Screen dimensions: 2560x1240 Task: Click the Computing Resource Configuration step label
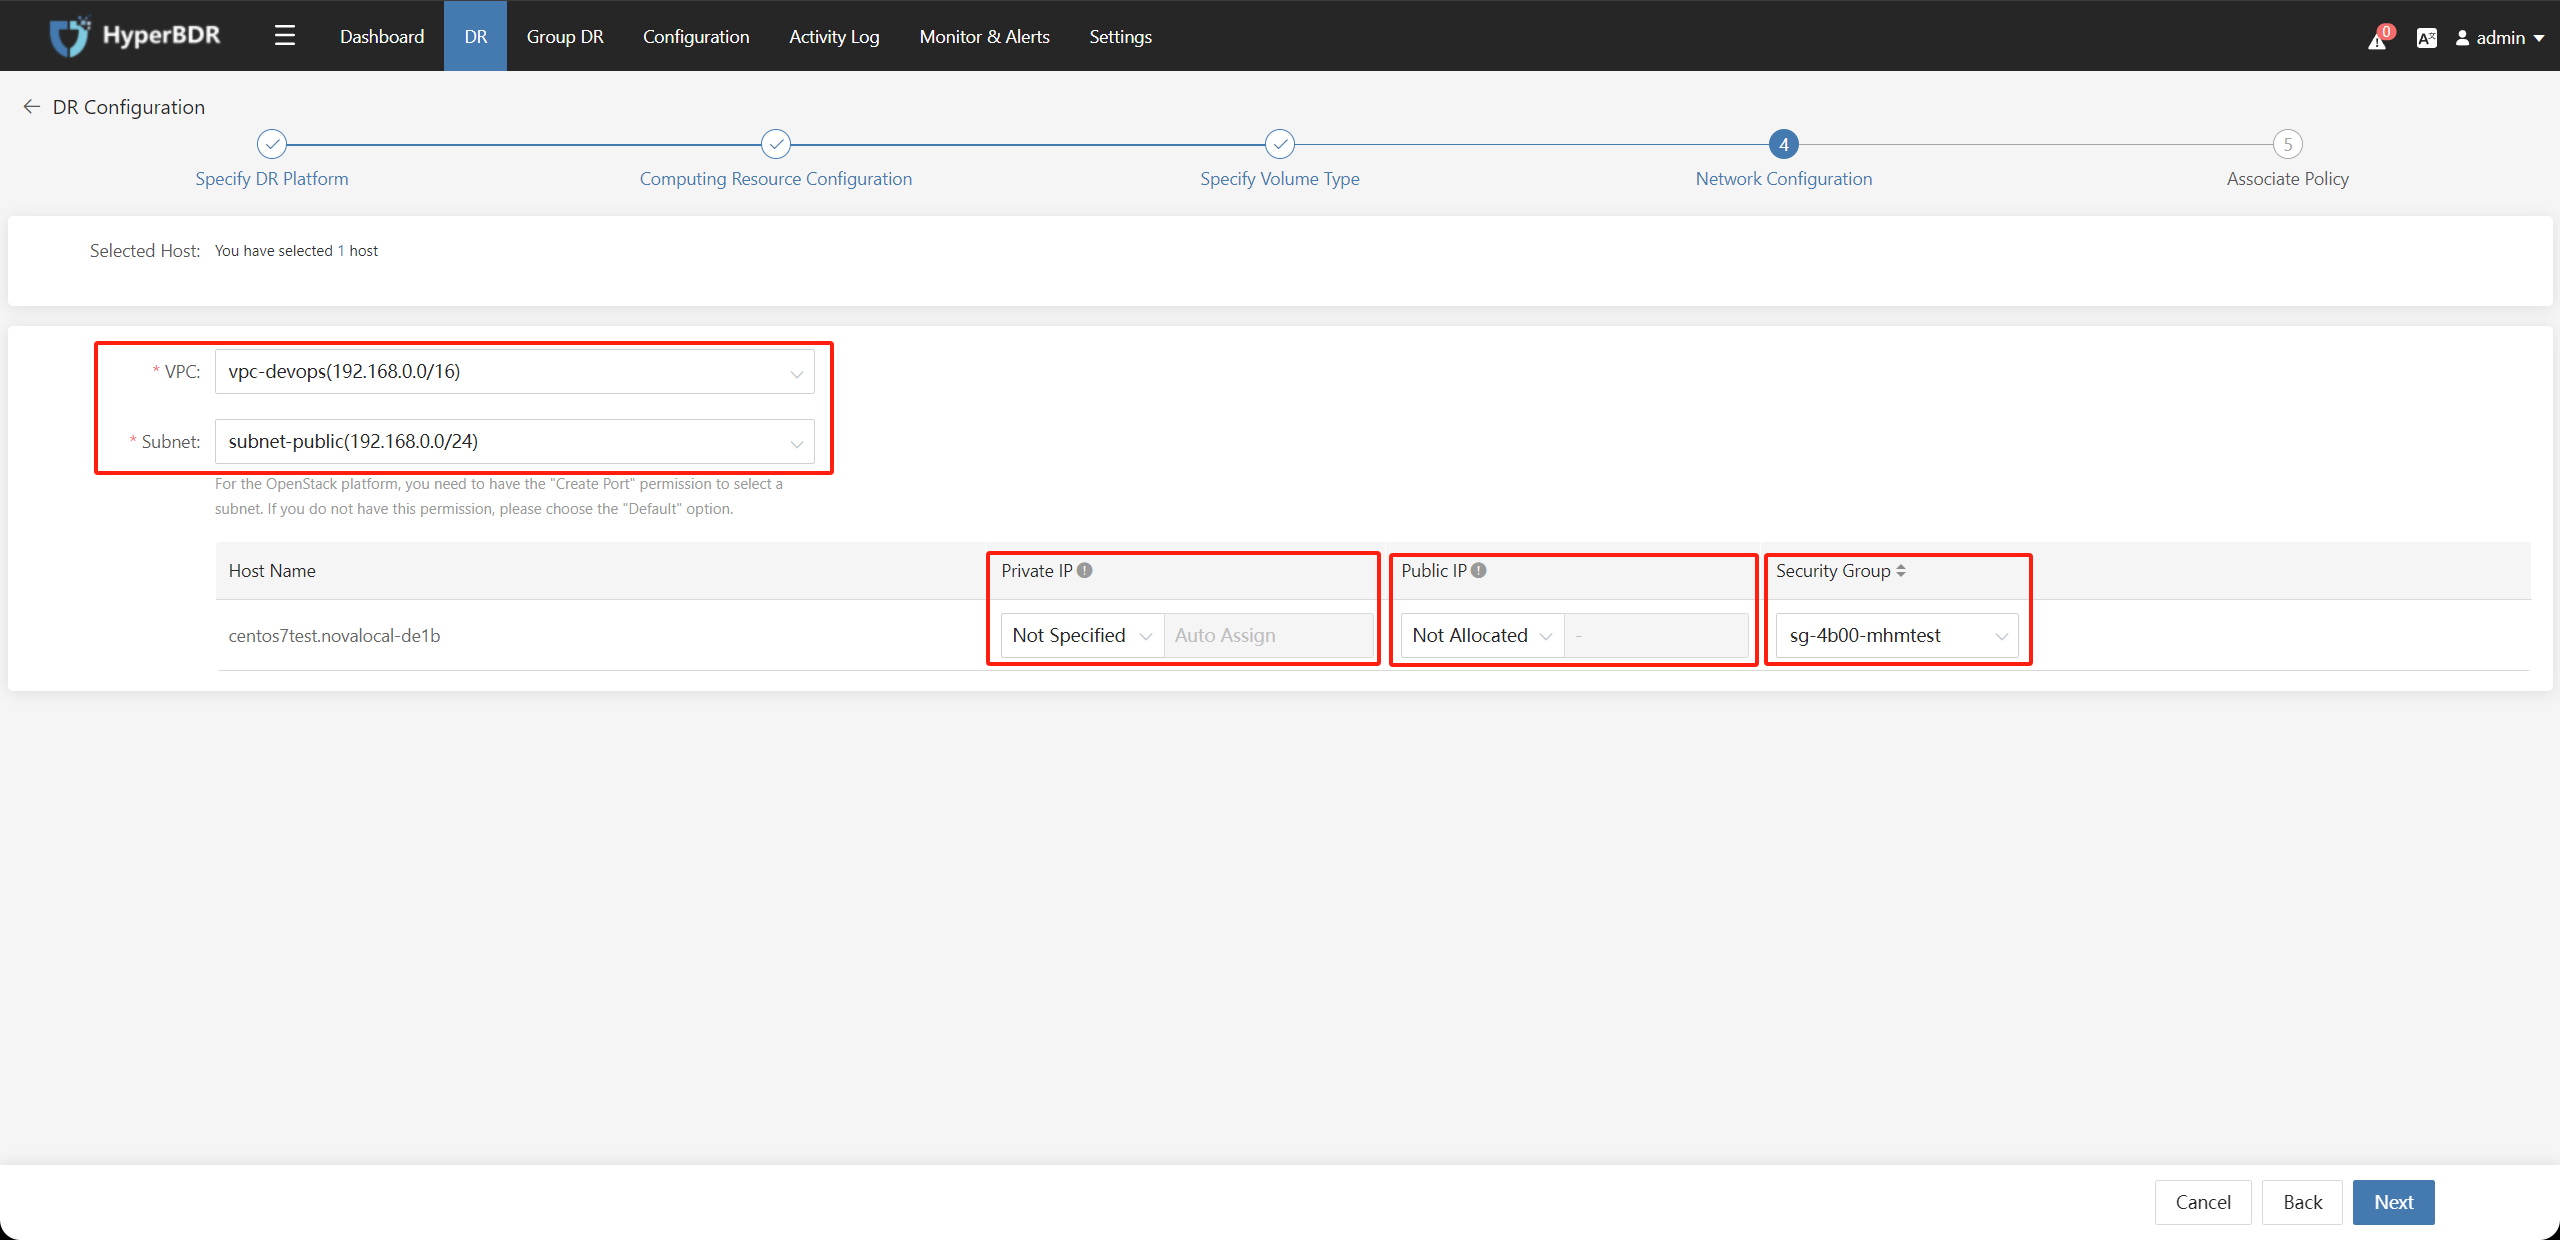(x=776, y=179)
